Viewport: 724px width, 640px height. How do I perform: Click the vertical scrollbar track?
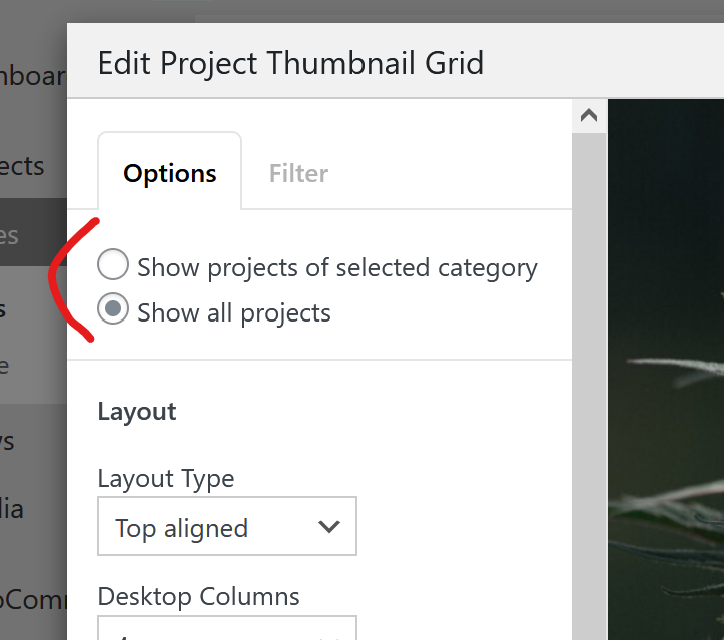coord(589,400)
